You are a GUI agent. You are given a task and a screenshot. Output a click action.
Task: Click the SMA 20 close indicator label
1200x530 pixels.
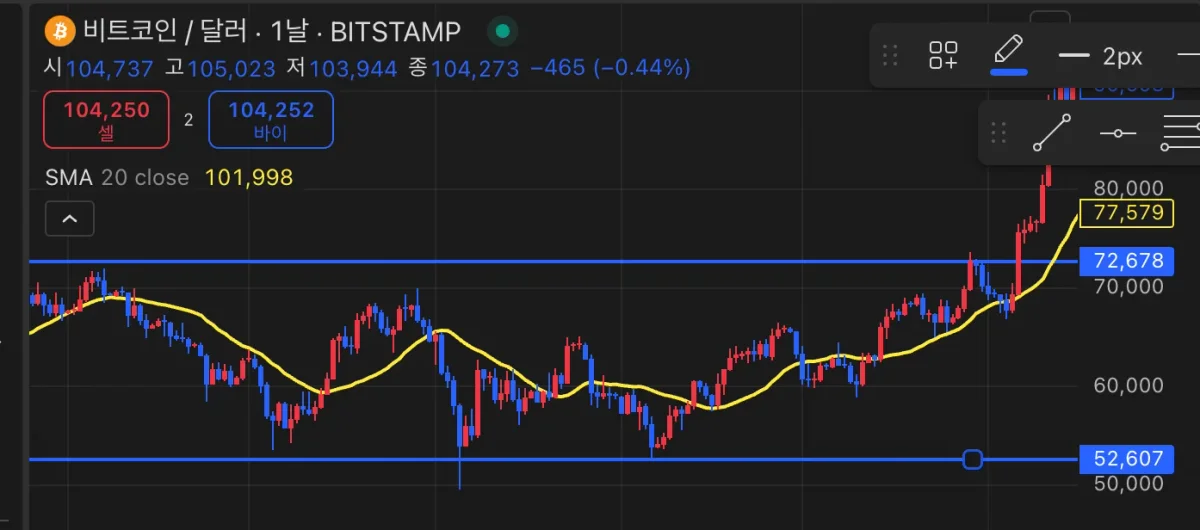117,178
